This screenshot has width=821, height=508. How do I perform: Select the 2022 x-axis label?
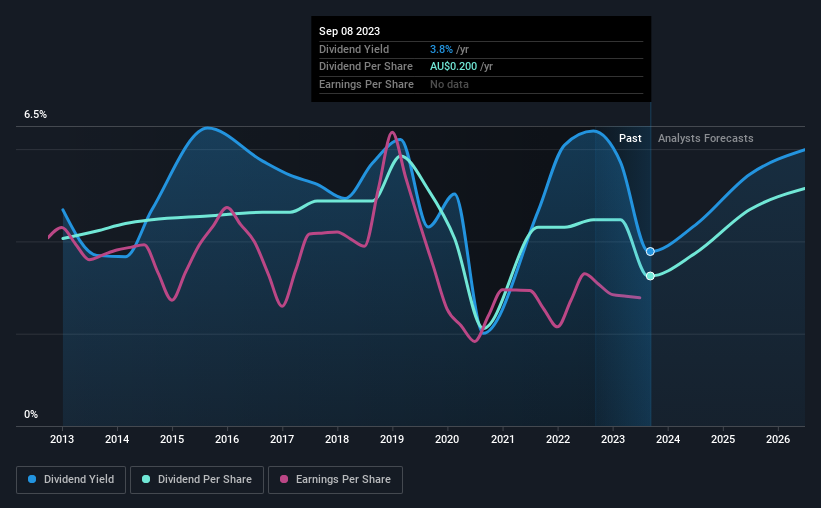tap(558, 439)
